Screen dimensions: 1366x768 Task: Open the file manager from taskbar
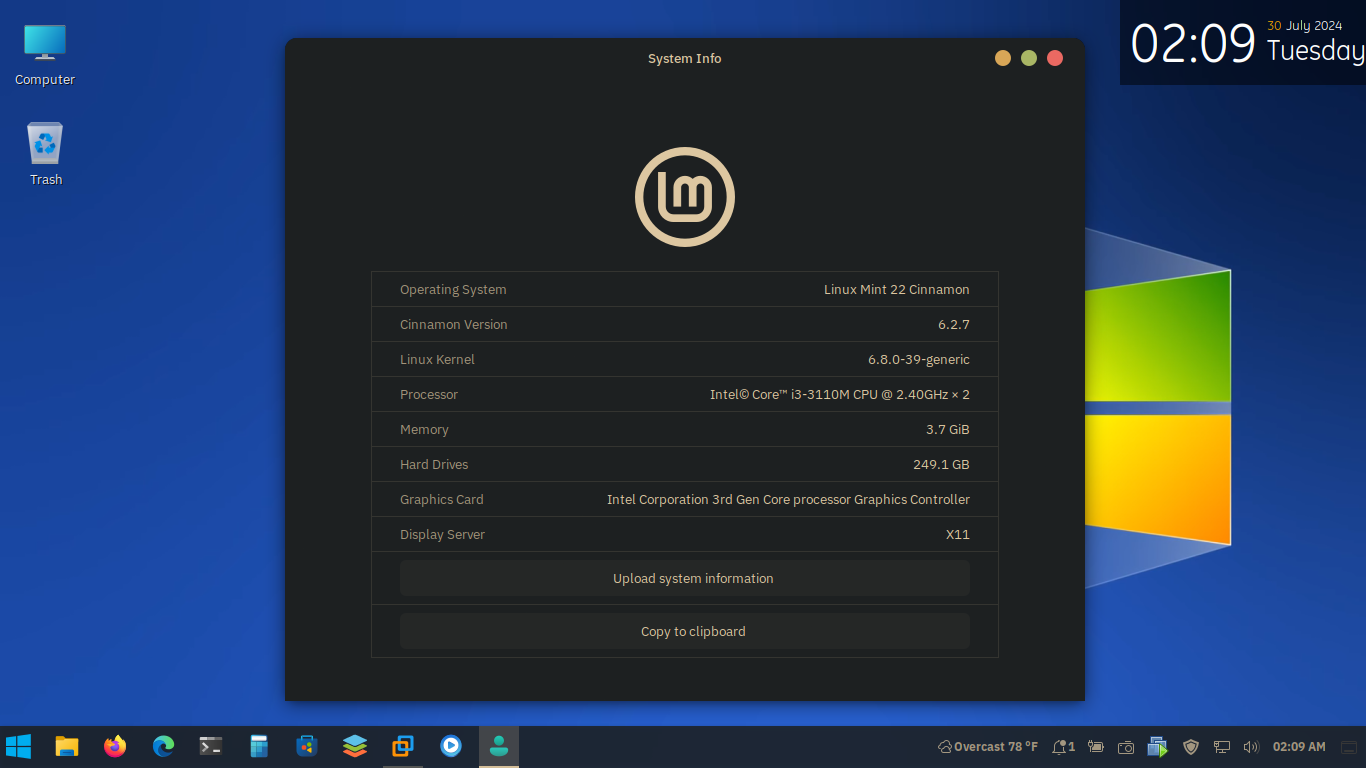pyautogui.click(x=67, y=746)
